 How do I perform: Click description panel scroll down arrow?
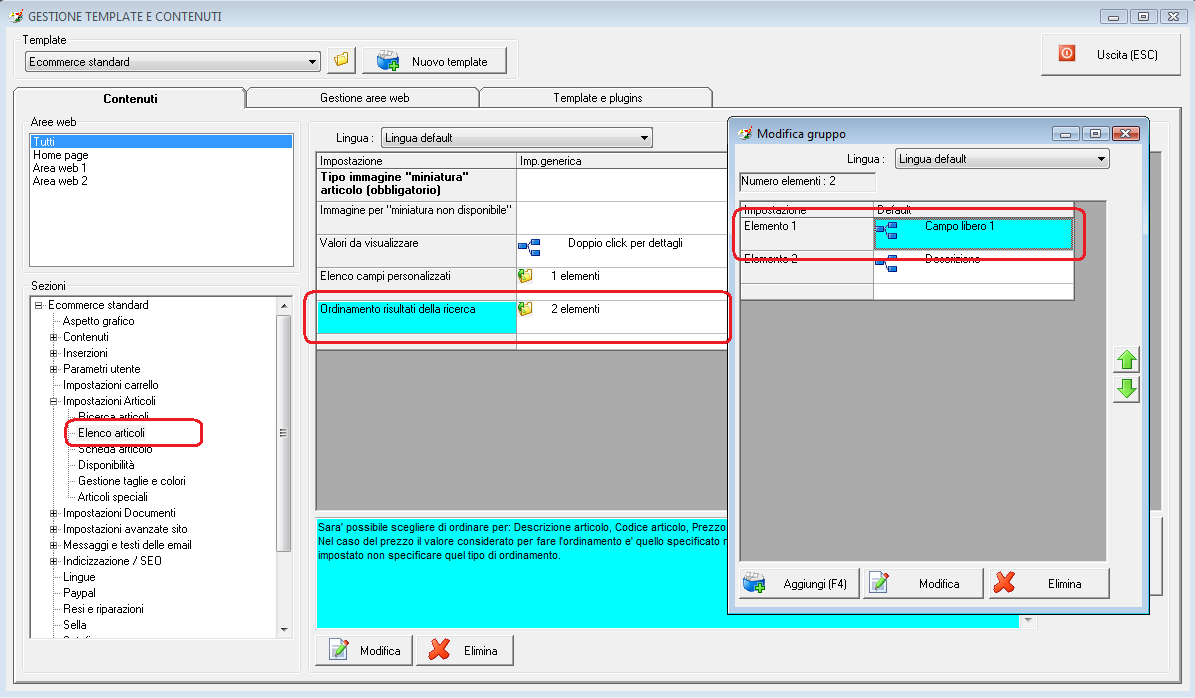pos(1028,620)
